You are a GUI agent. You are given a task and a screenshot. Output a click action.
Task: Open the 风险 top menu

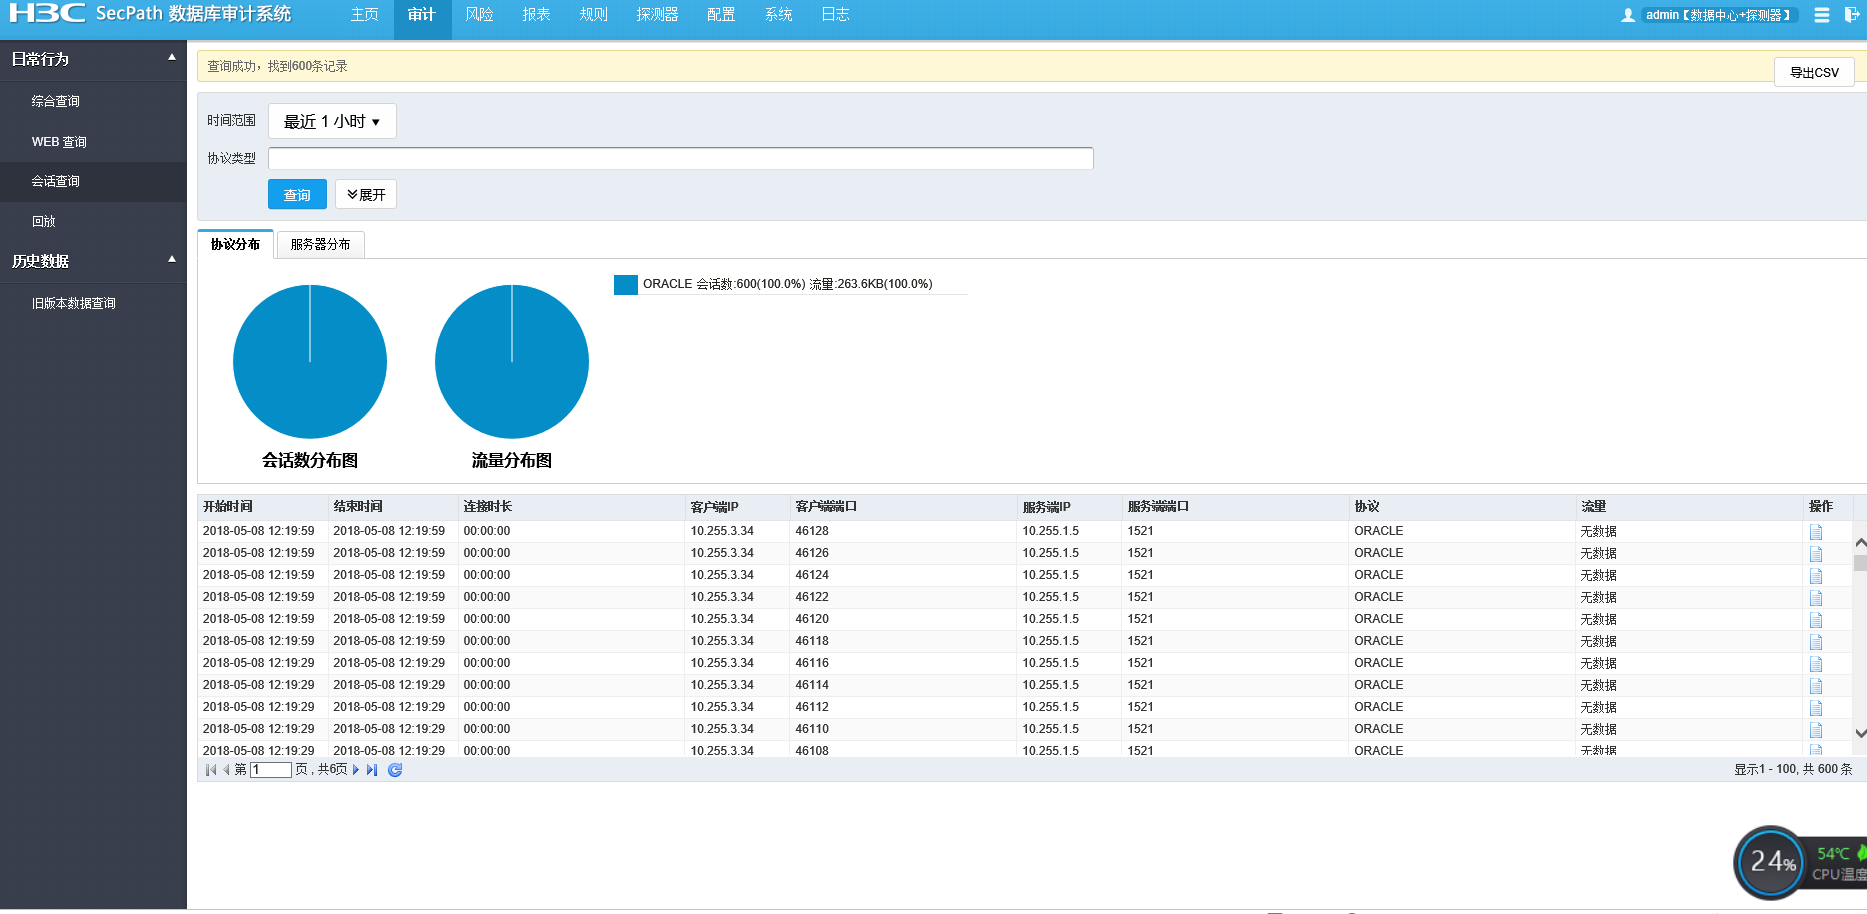[479, 15]
